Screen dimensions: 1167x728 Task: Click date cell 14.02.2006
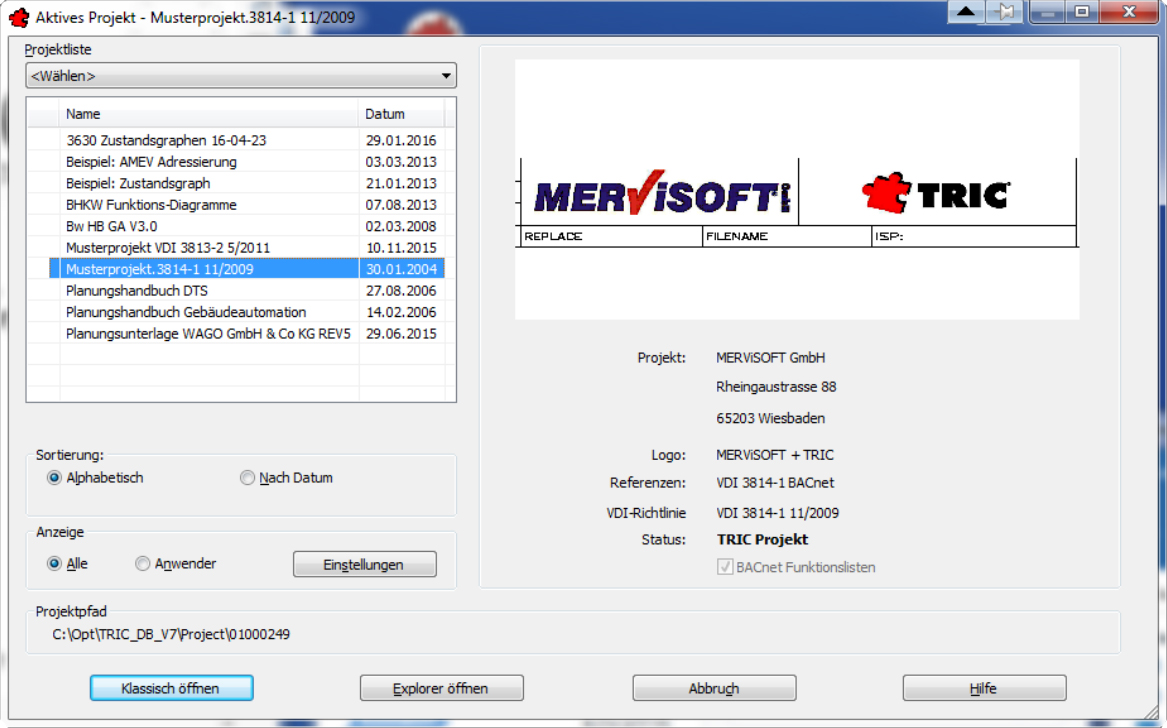coord(401,312)
